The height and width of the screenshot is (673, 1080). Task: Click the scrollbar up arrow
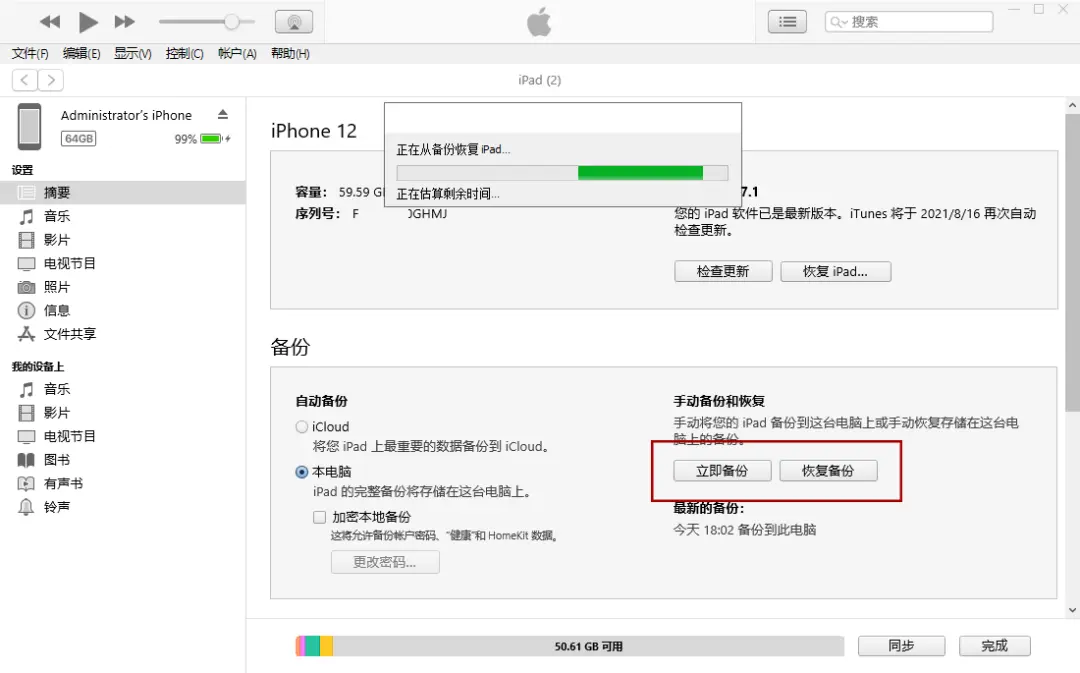1072,105
